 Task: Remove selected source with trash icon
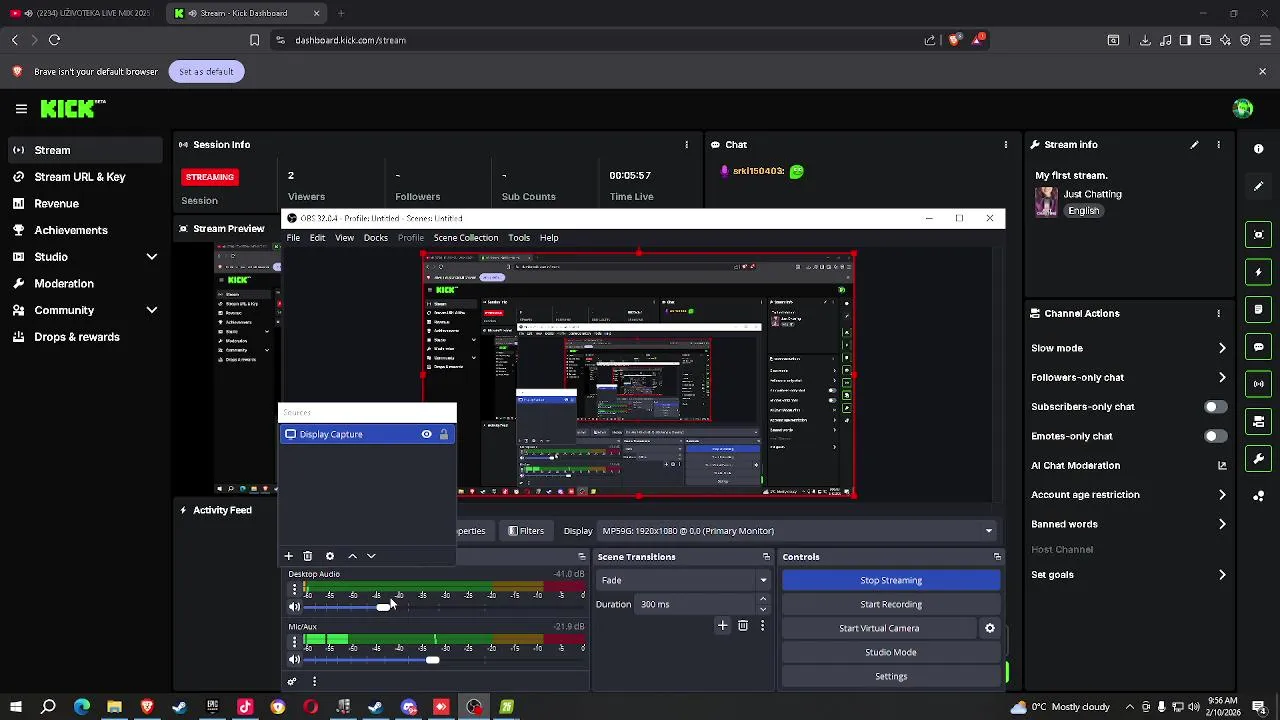[308, 556]
